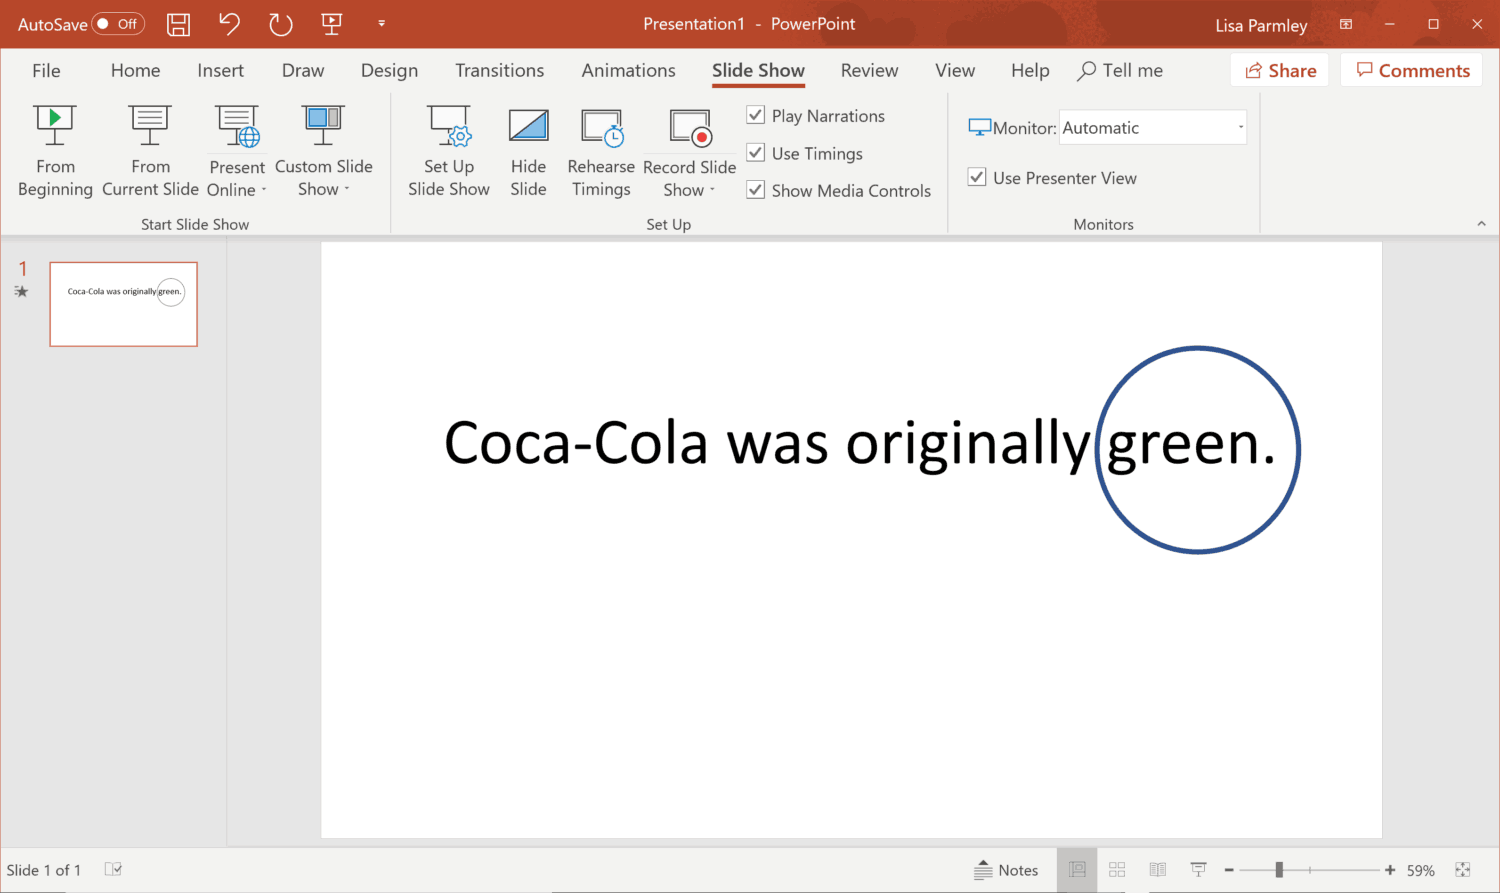Switch to Normal view in status bar
Screen dimensions: 1500x893
[x=1077, y=870]
